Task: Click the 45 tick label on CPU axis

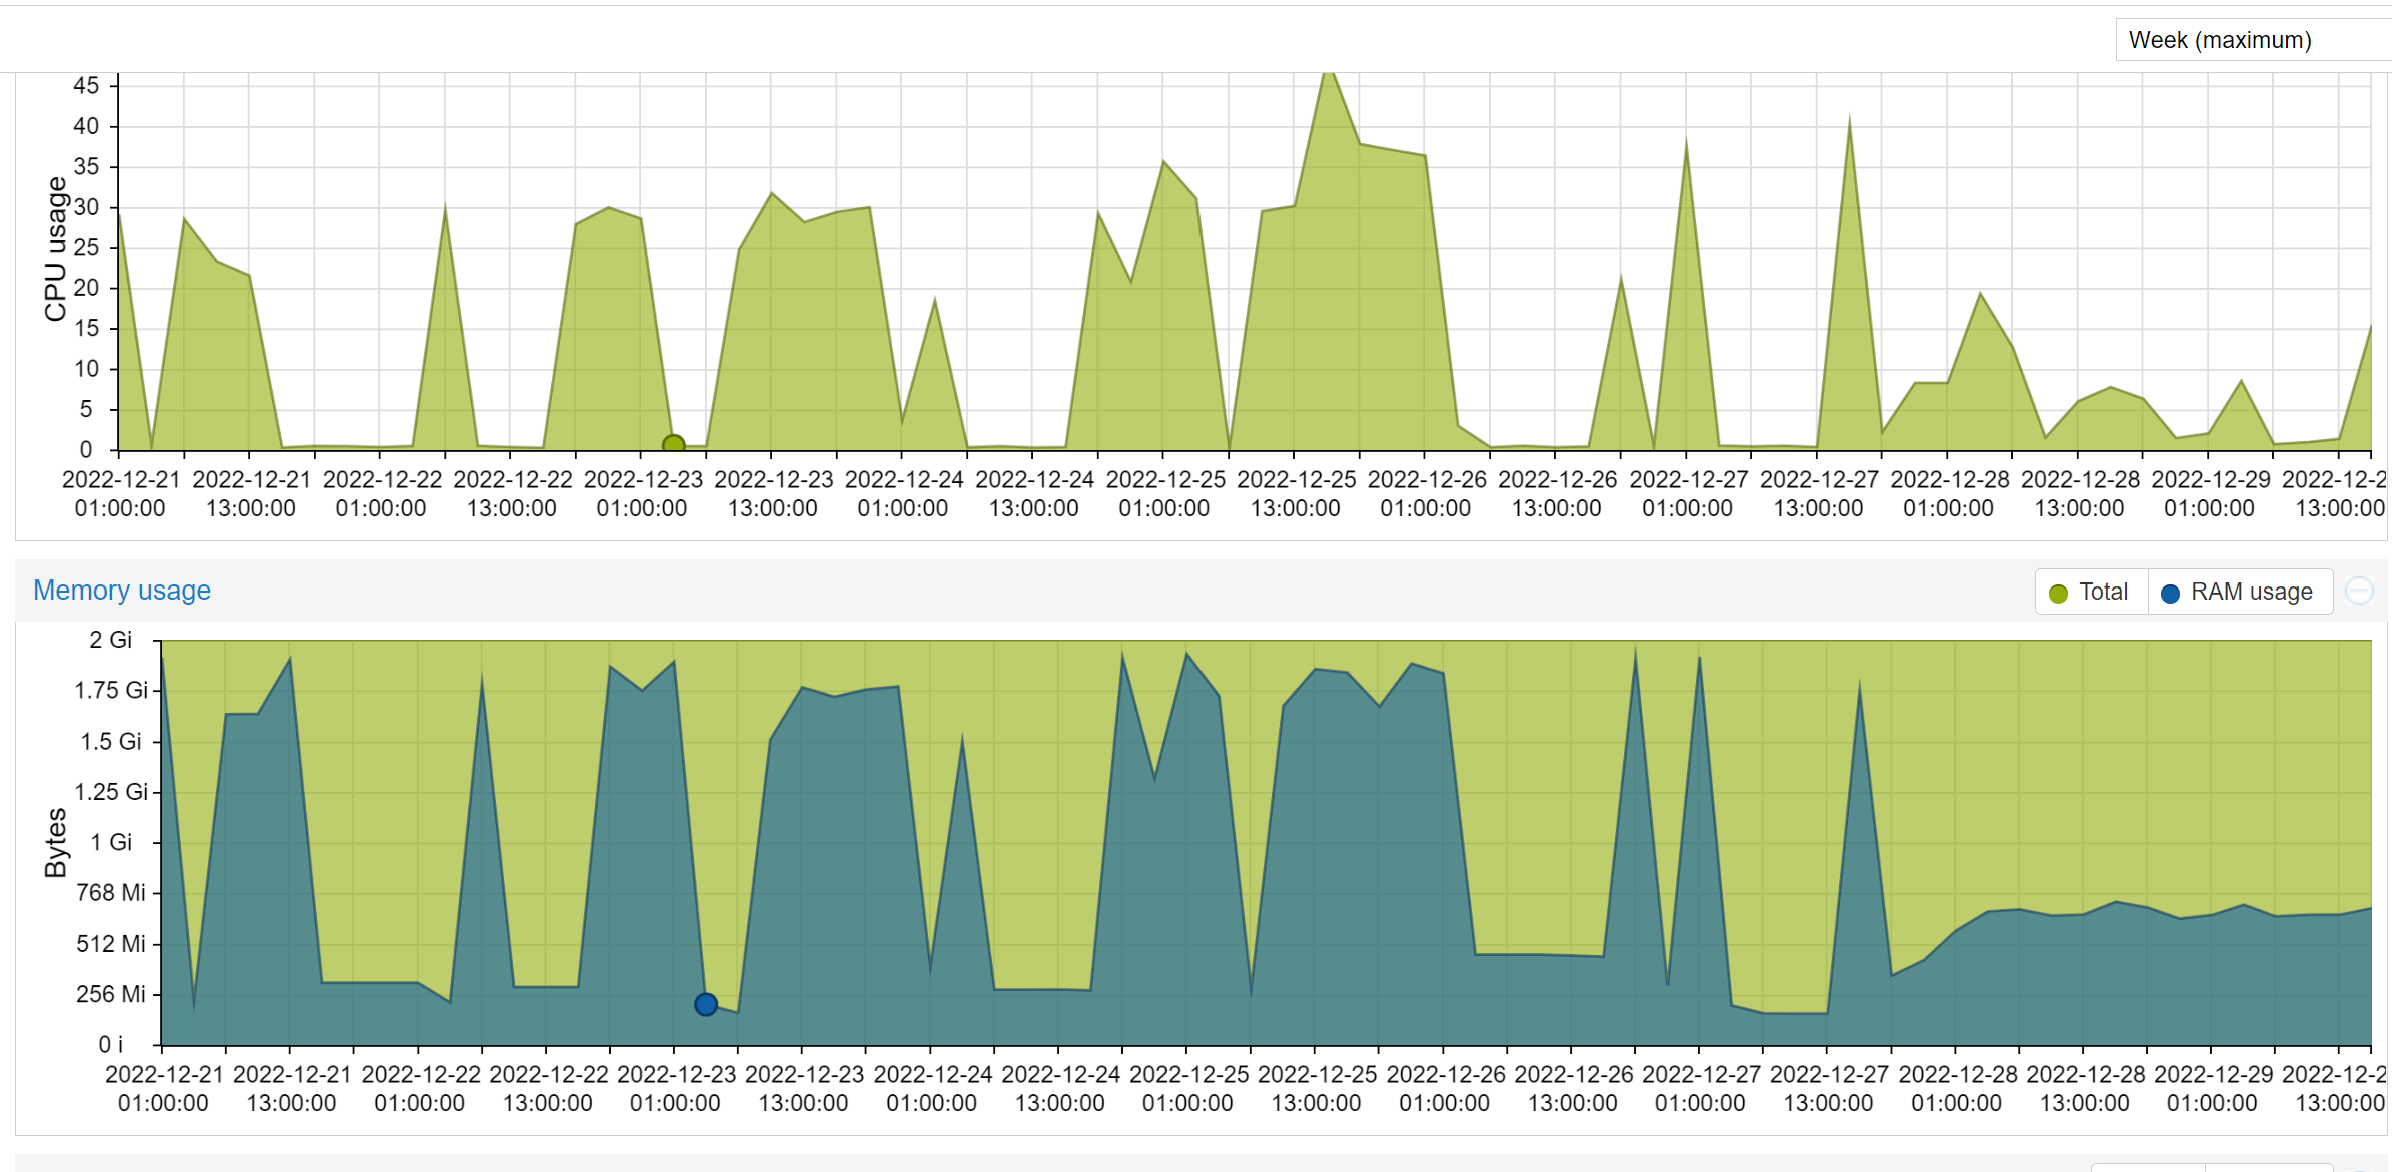Action: pos(86,86)
